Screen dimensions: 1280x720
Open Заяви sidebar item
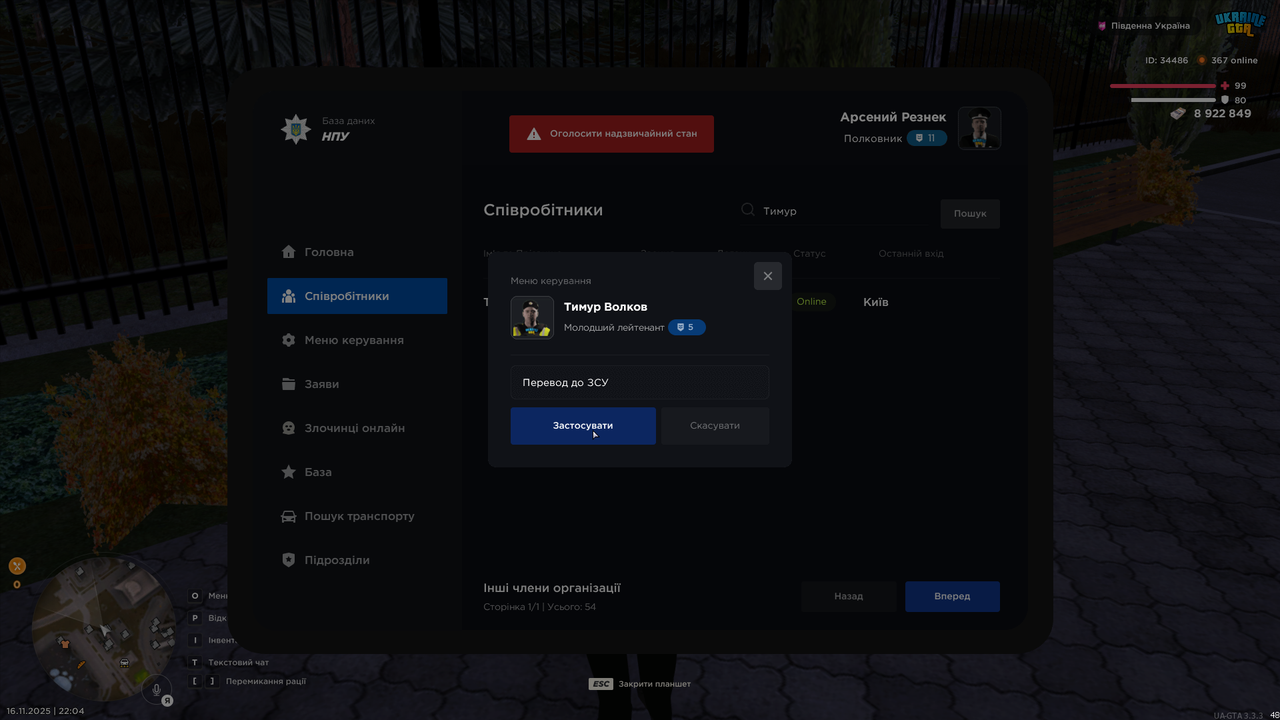[x=357, y=384]
